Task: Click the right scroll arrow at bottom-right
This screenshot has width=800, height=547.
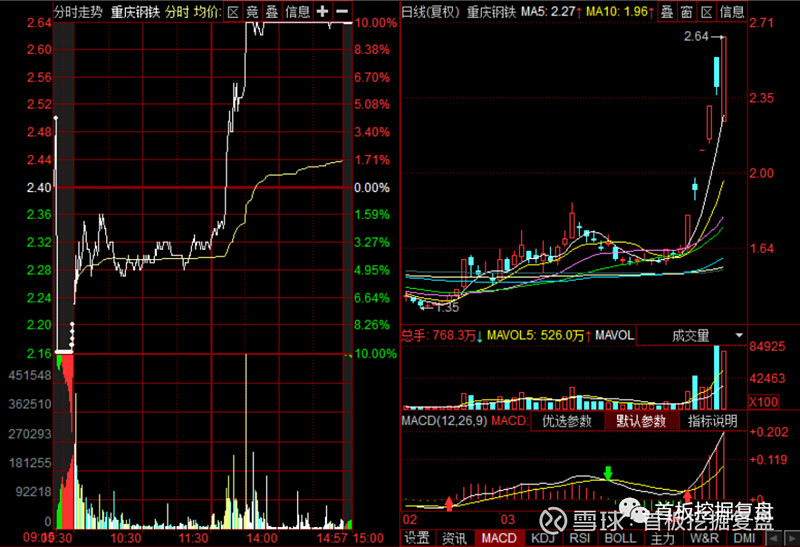Action: click(x=792, y=538)
